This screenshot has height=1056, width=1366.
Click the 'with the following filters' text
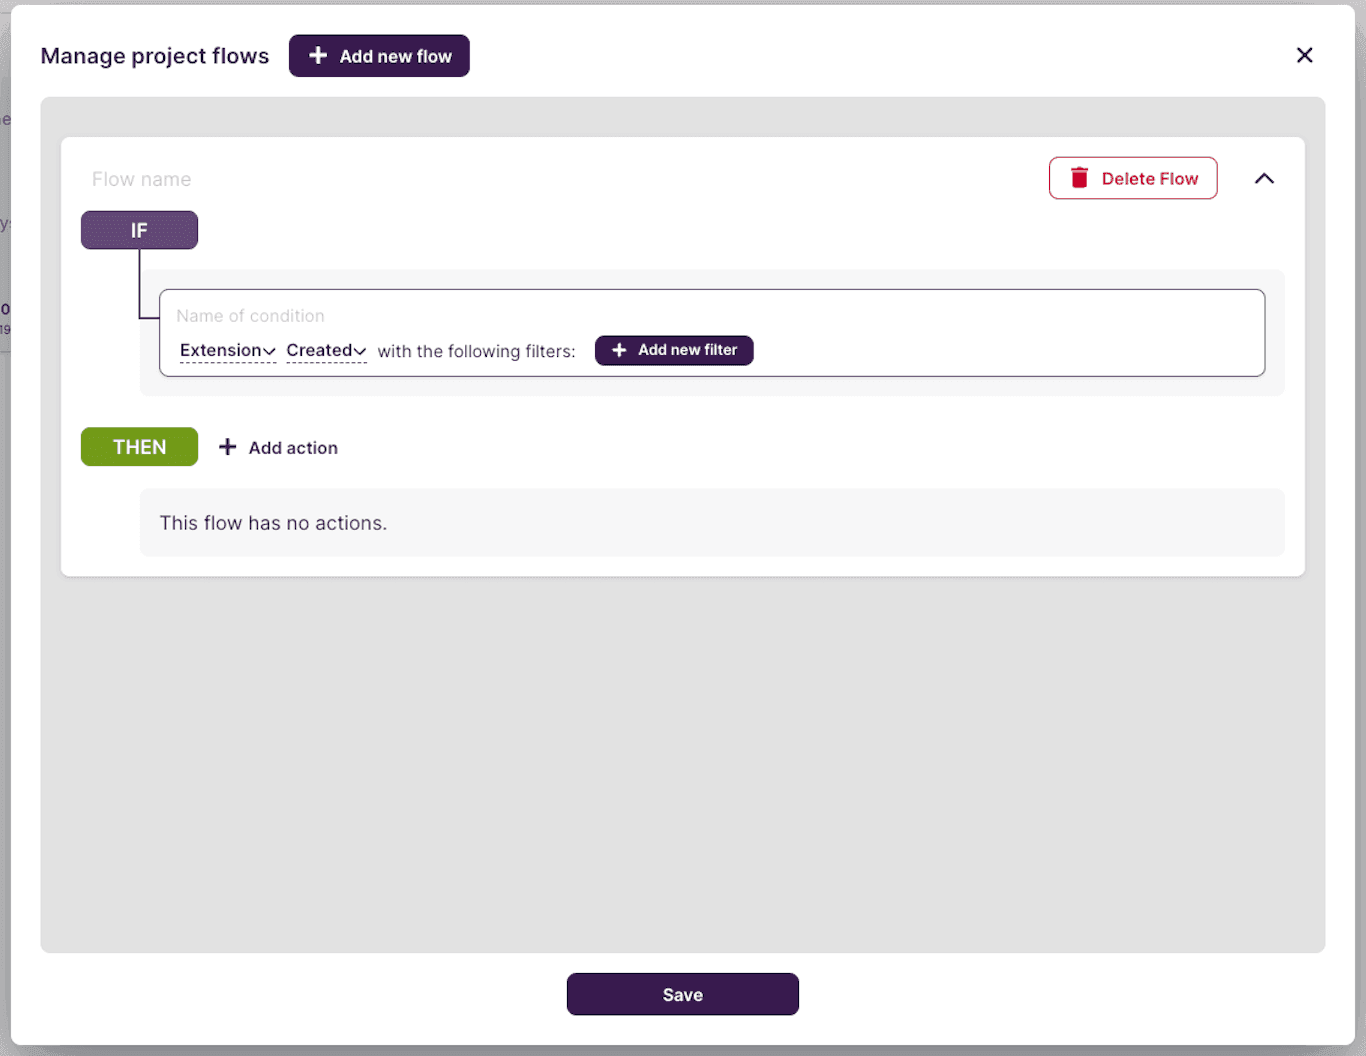(476, 351)
